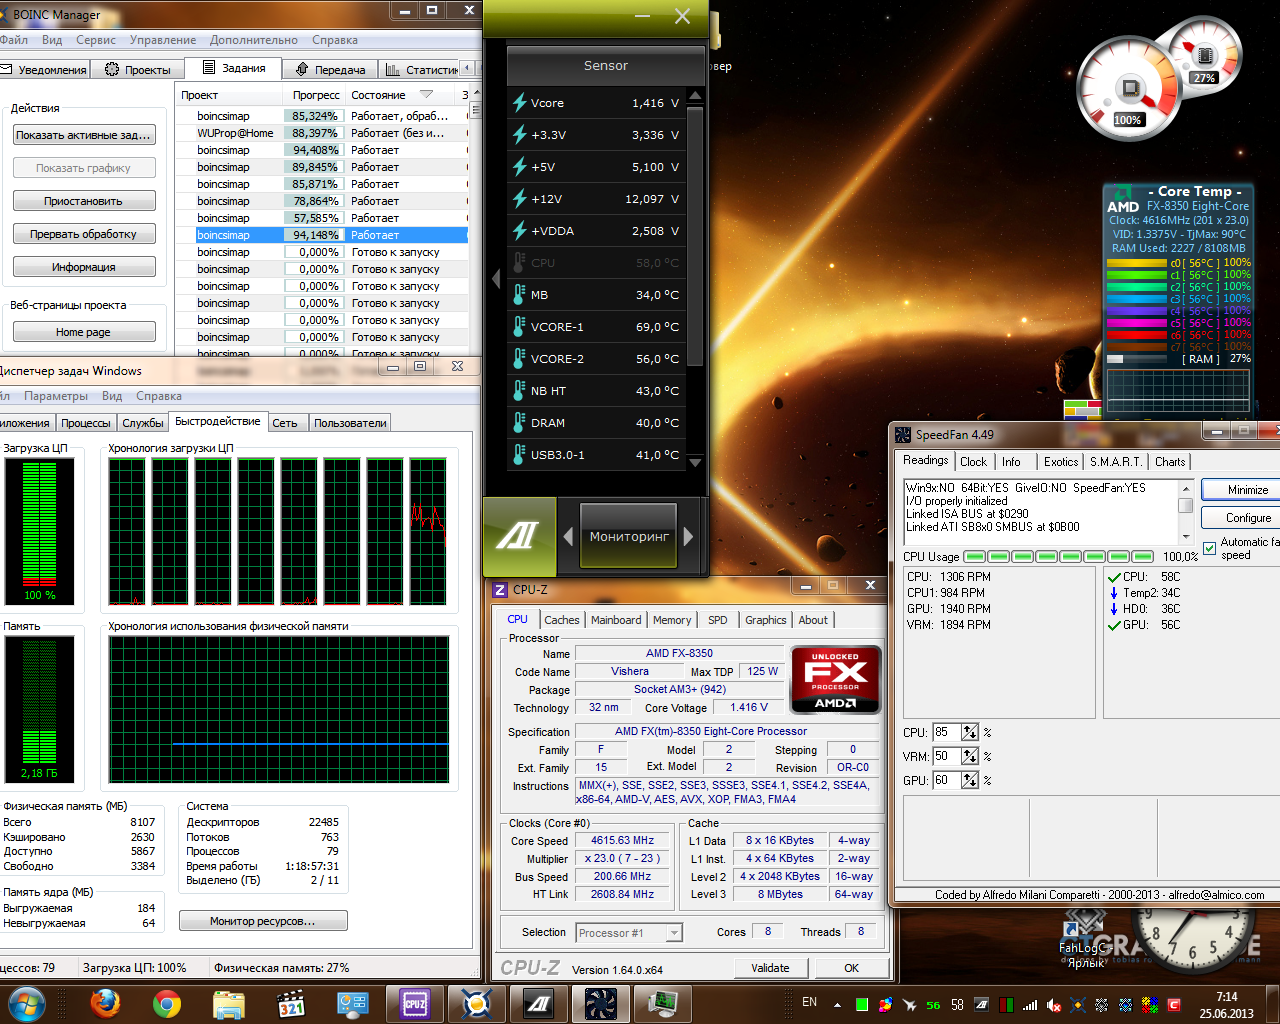Click the AI Suite logo button

[x=519, y=536]
